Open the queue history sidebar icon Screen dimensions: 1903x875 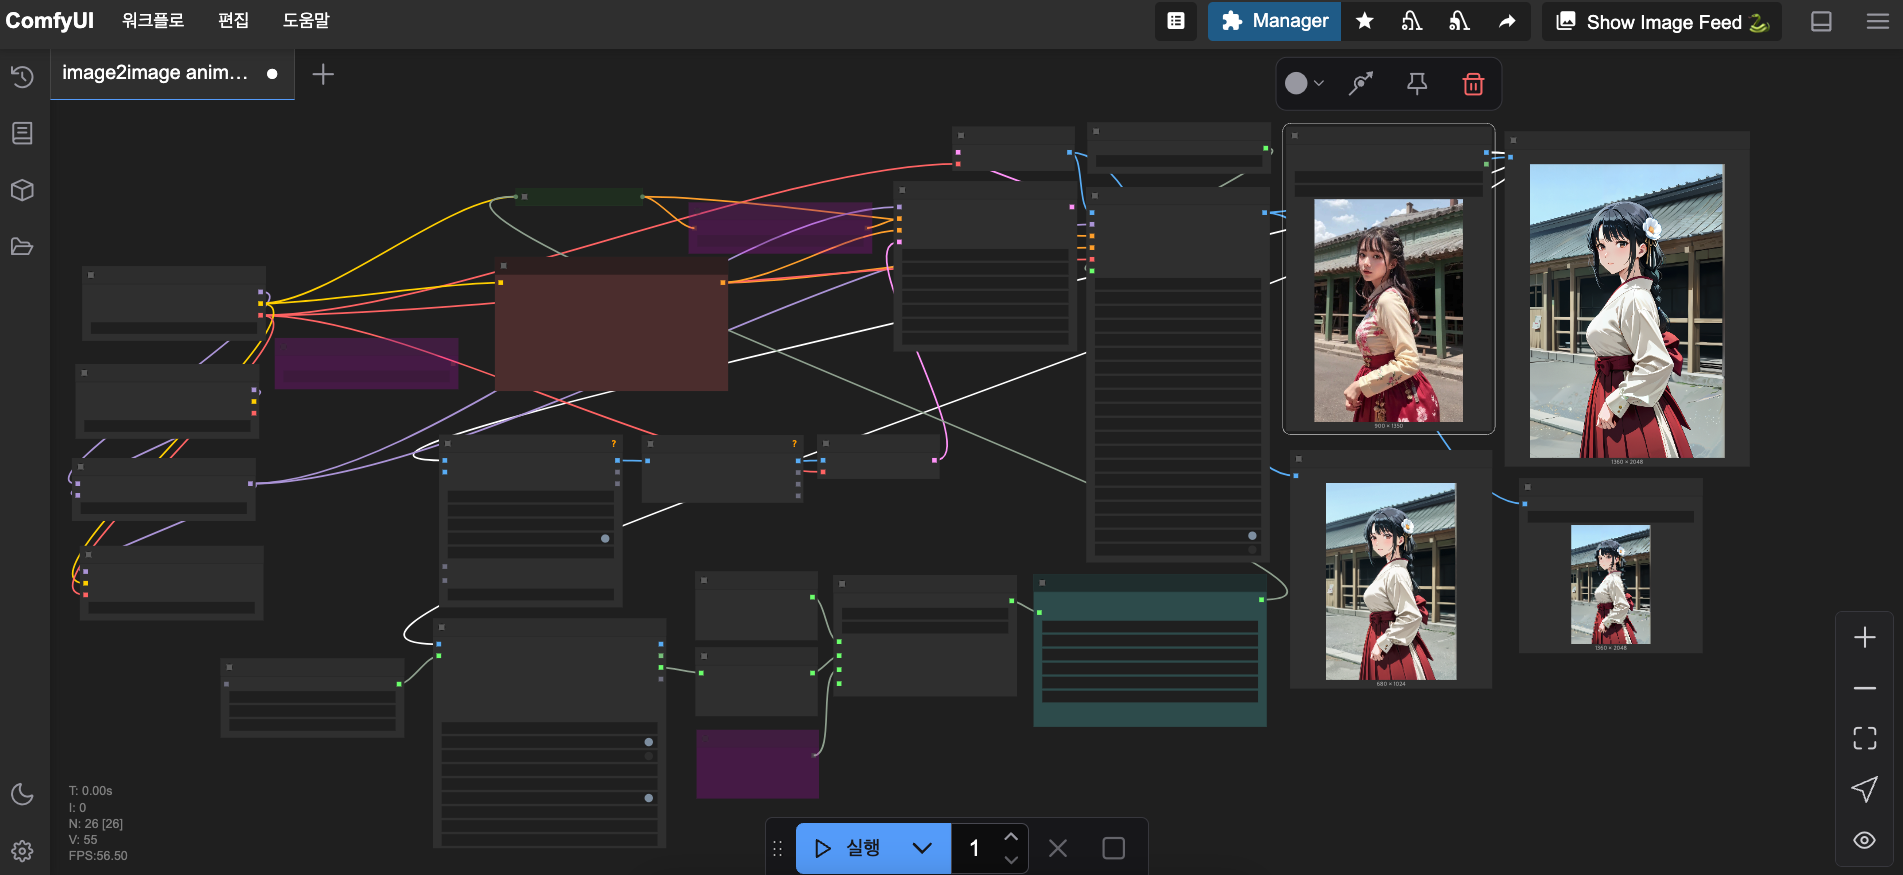22,77
